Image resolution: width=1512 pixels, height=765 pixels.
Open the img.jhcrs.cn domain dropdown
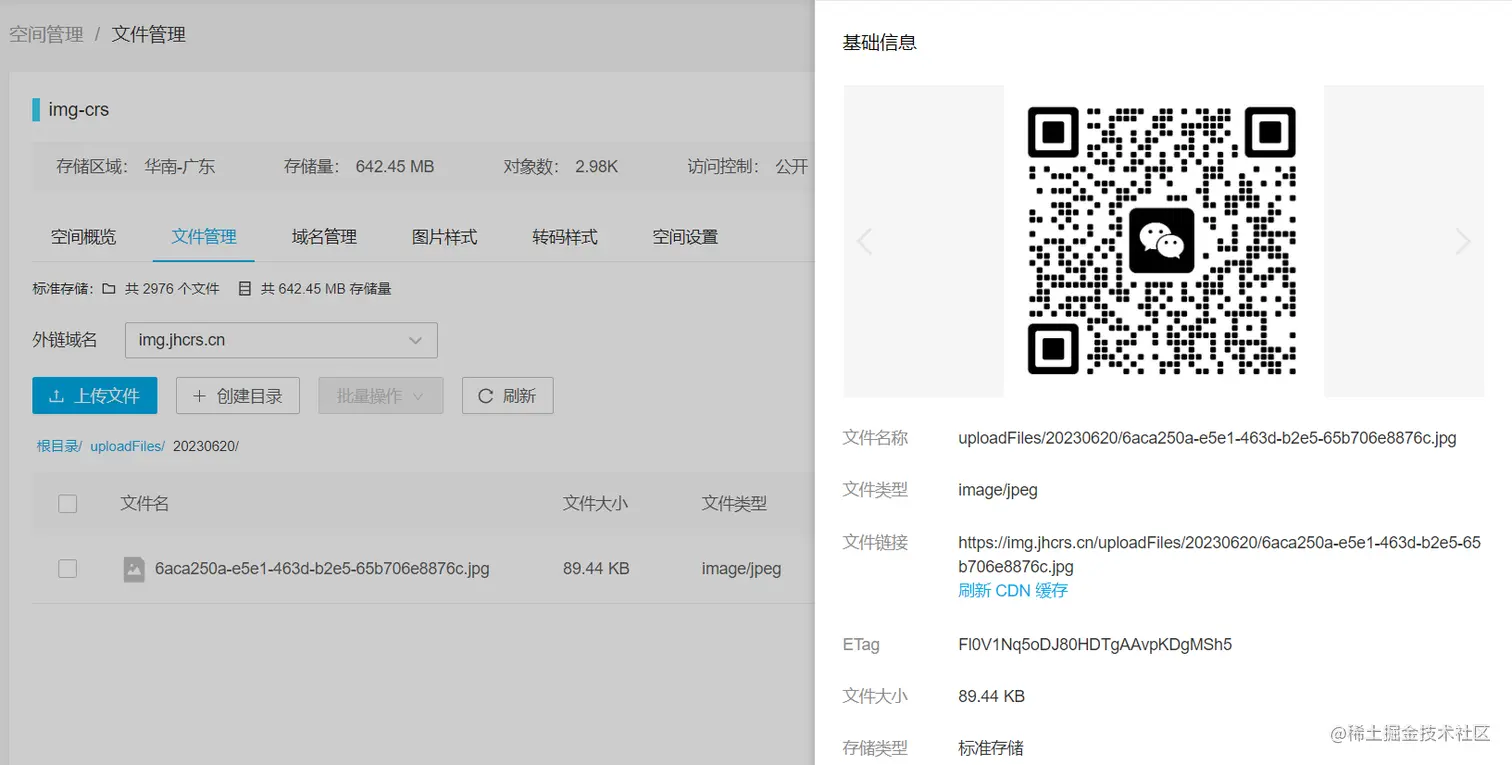tap(281, 340)
